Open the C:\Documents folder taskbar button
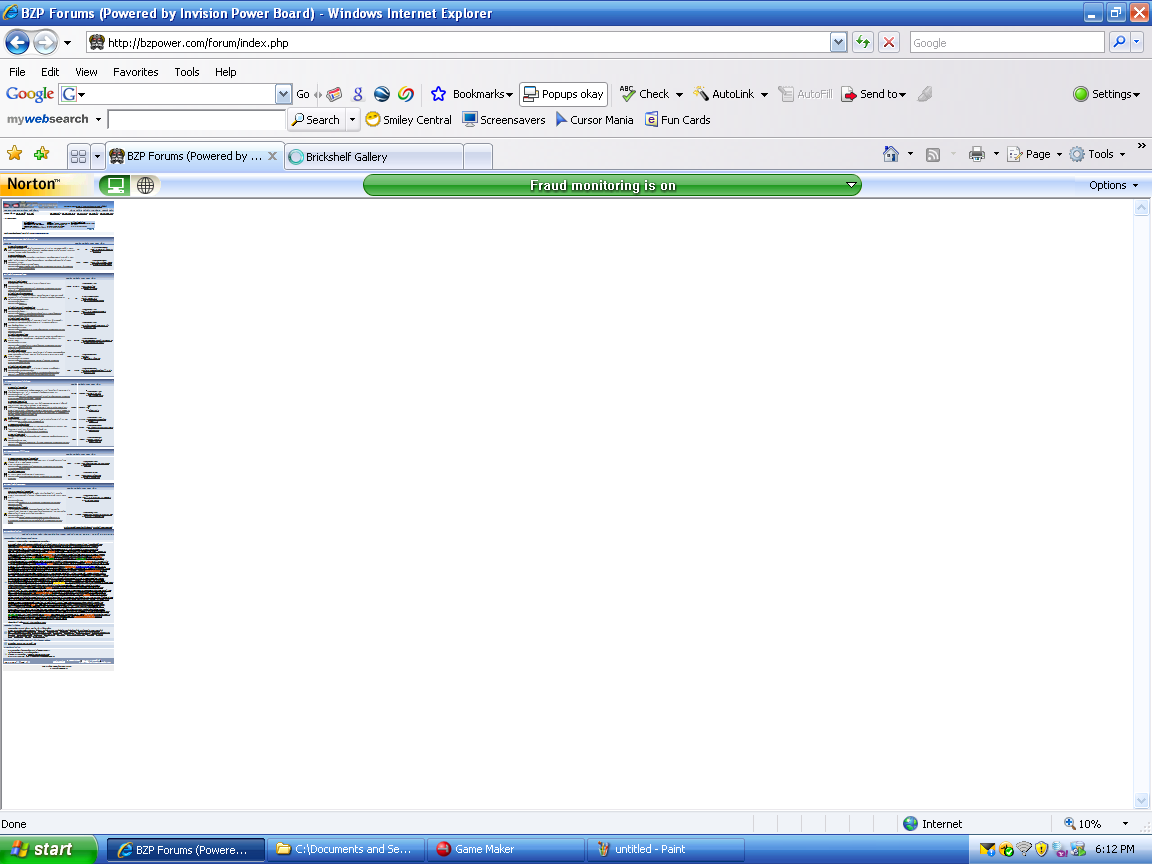Screen dimensions: 1152x864 pos(345,849)
